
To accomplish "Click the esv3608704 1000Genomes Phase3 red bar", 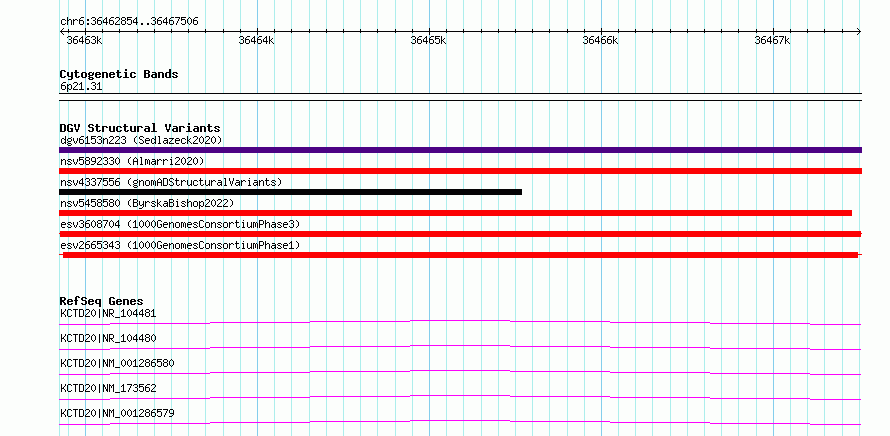I will click(460, 234).
